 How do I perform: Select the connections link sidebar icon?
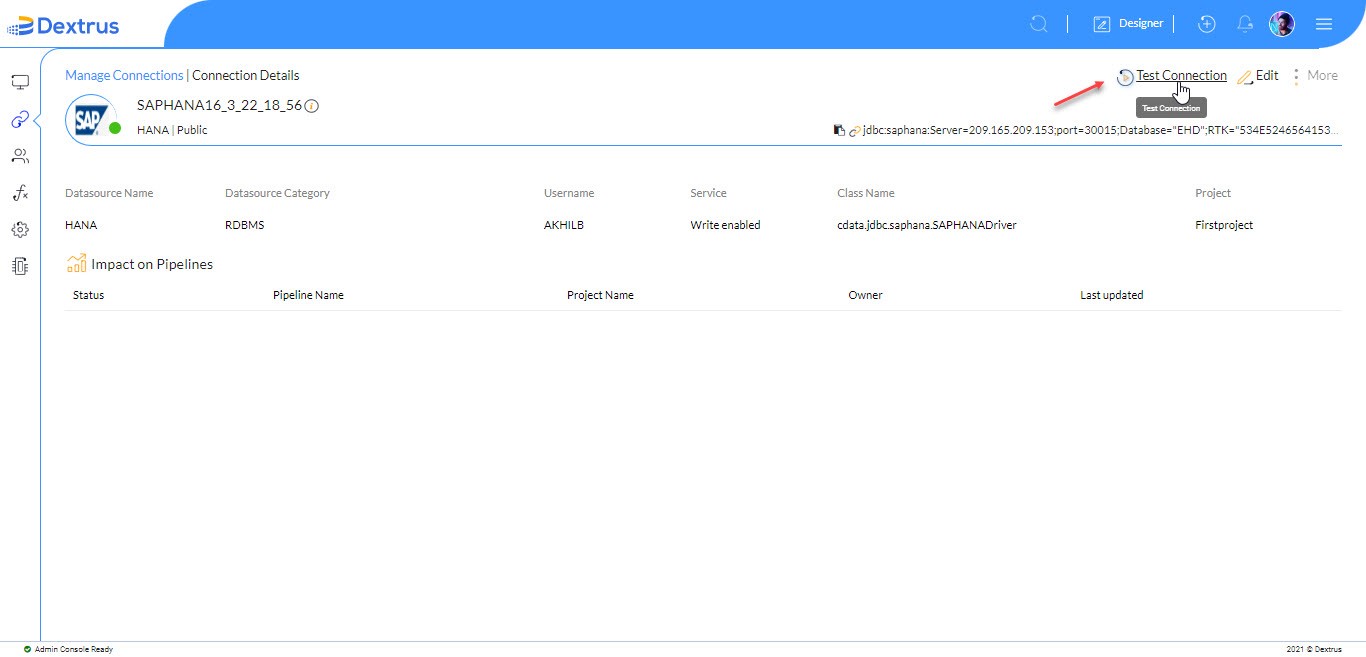coord(20,119)
